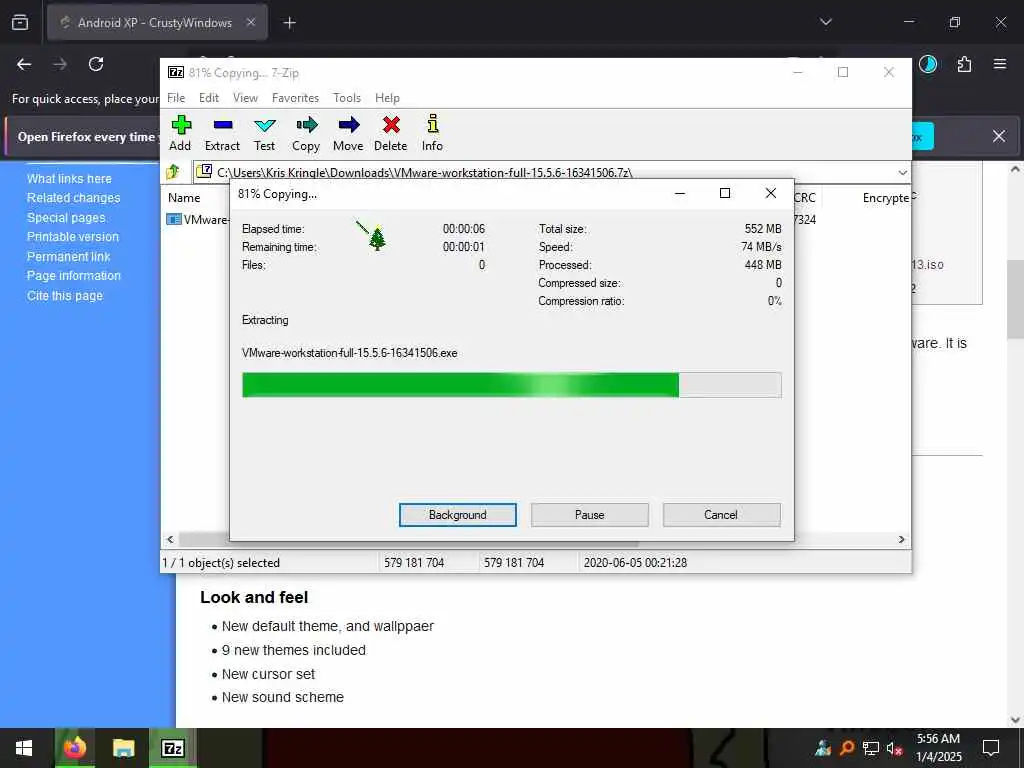Open the Tools menu in 7-Zip

(347, 97)
